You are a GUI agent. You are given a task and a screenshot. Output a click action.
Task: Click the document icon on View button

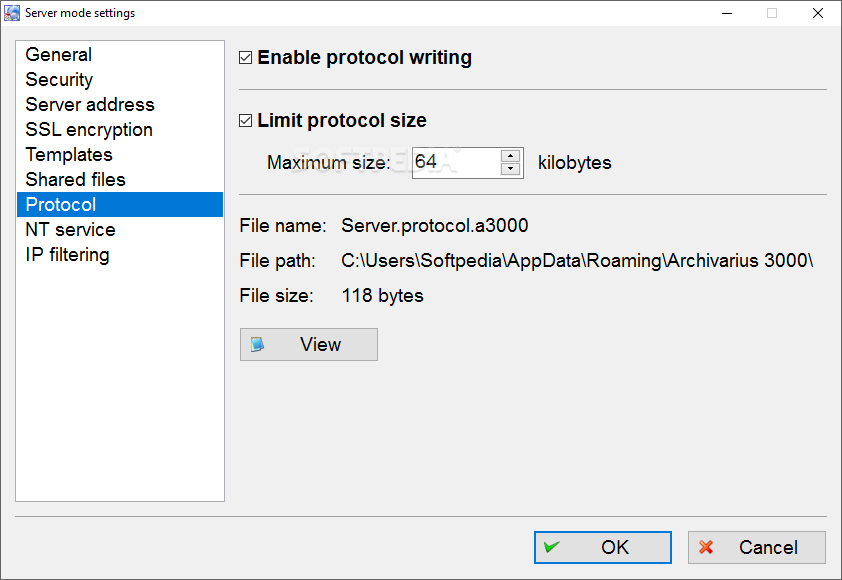(x=257, y=344)
